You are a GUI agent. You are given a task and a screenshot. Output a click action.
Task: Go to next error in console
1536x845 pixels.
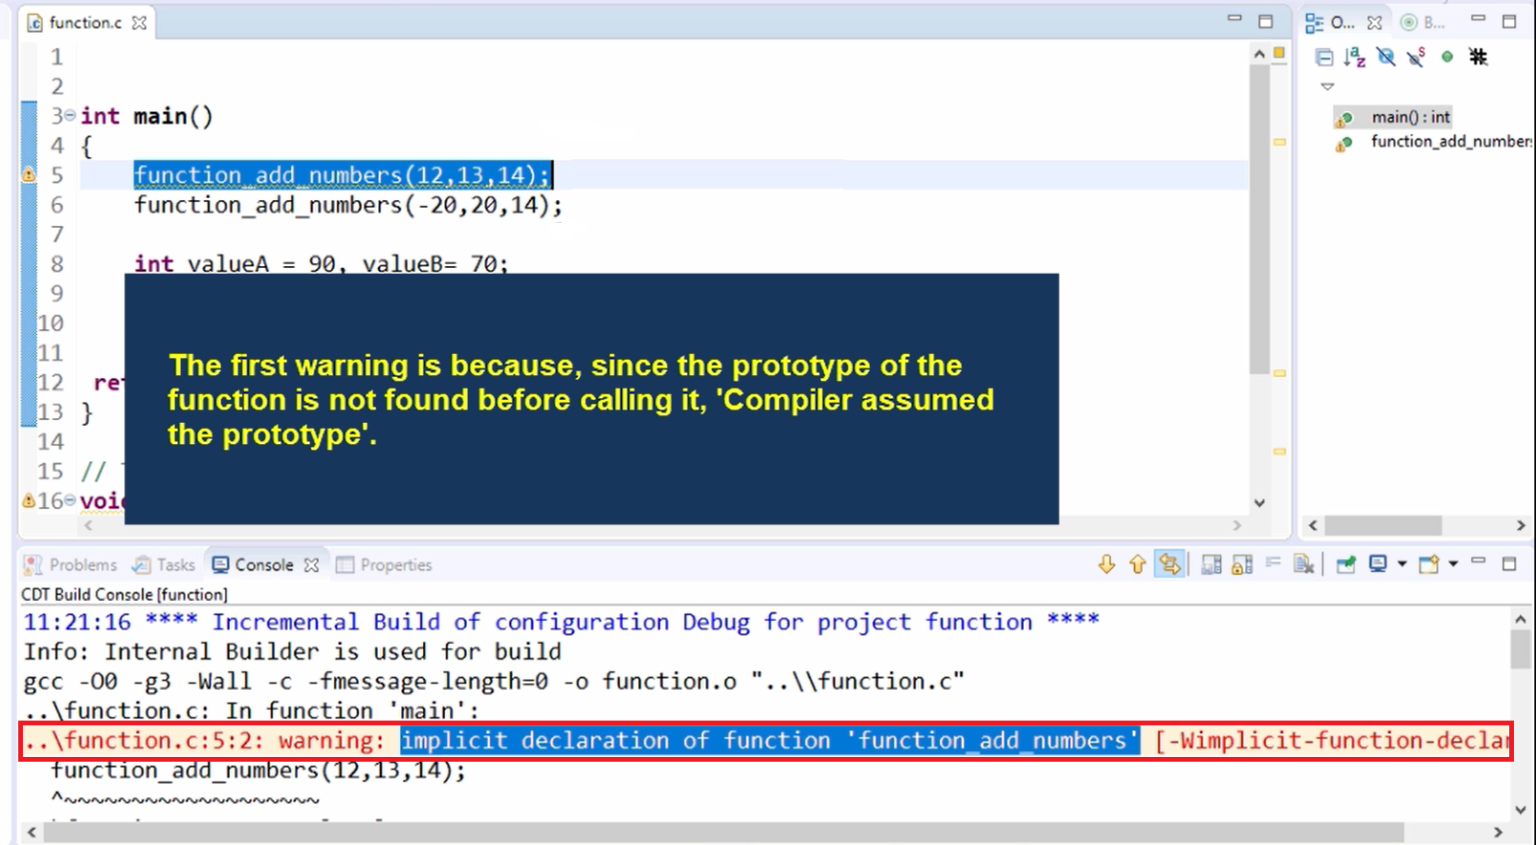(x=1106, y=565)
